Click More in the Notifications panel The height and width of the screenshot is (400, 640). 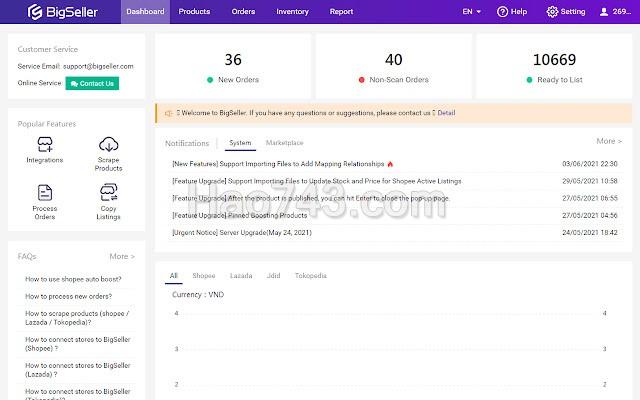[x=609, y=141]
